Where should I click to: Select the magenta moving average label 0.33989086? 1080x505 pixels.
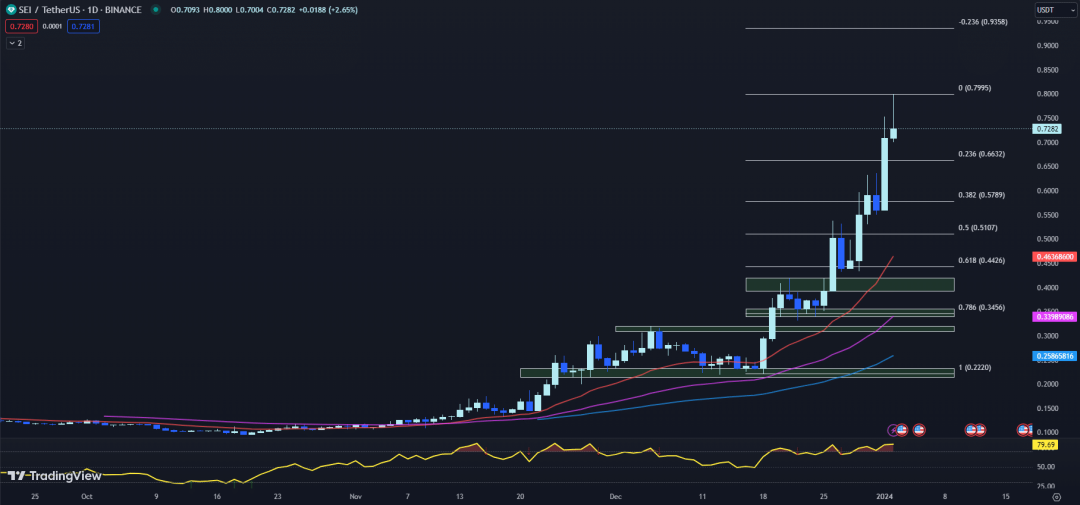click(1054, 317)
